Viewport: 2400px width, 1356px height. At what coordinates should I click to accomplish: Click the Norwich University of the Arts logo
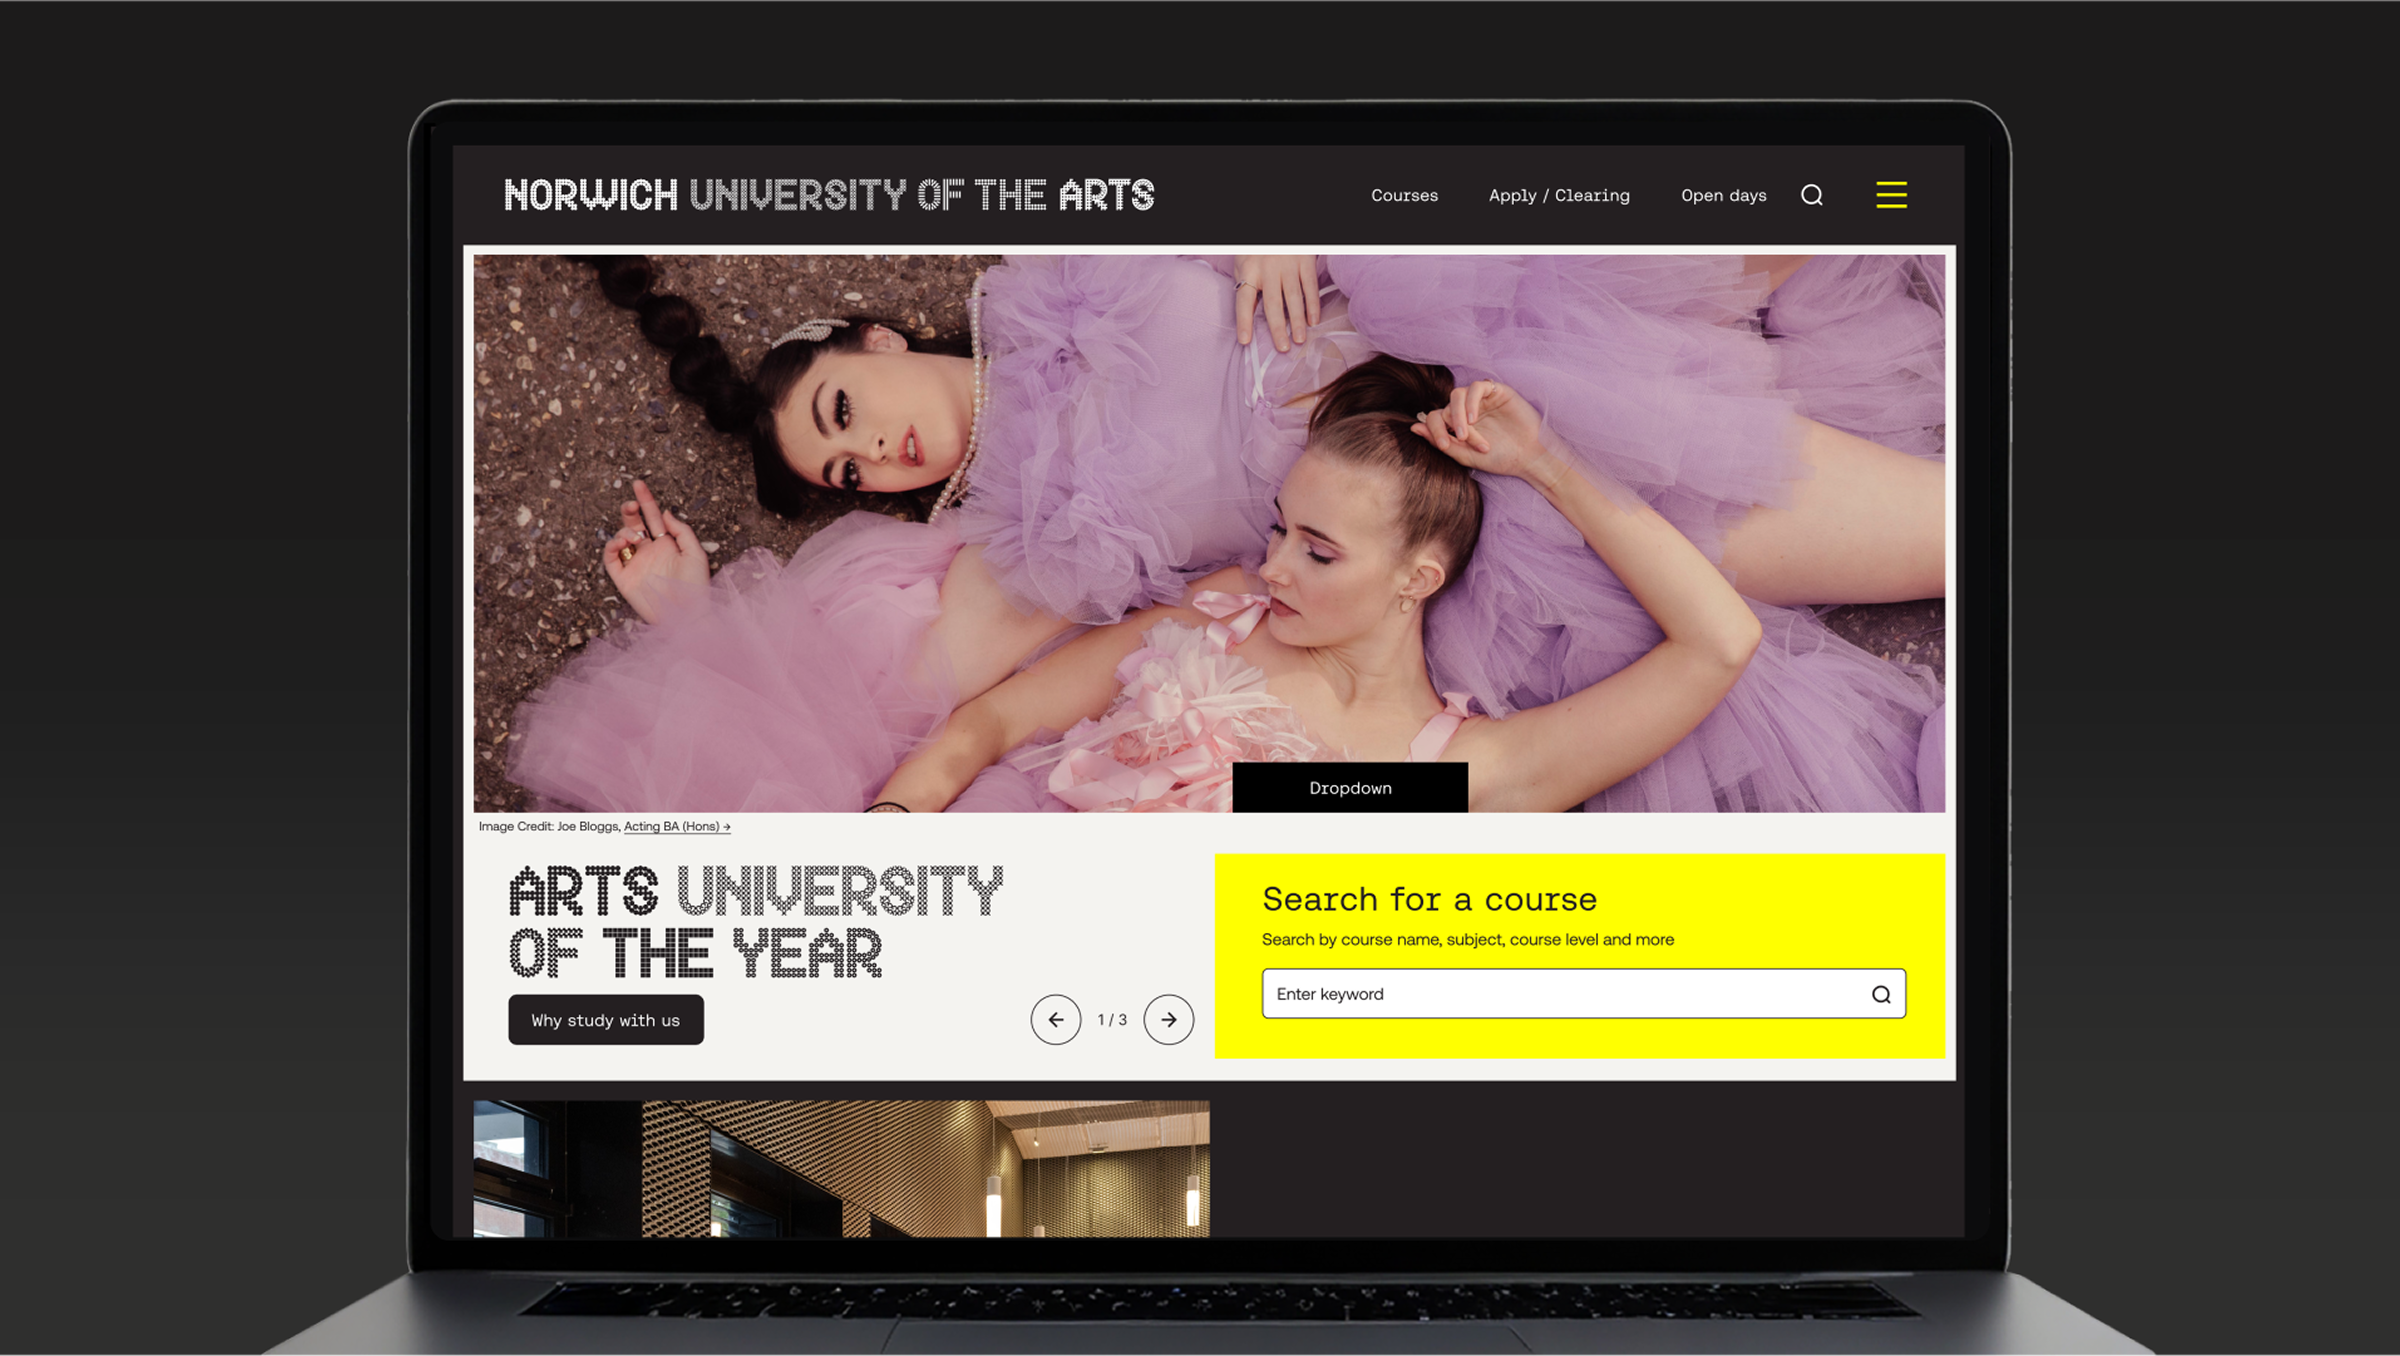tap(829, 195)
